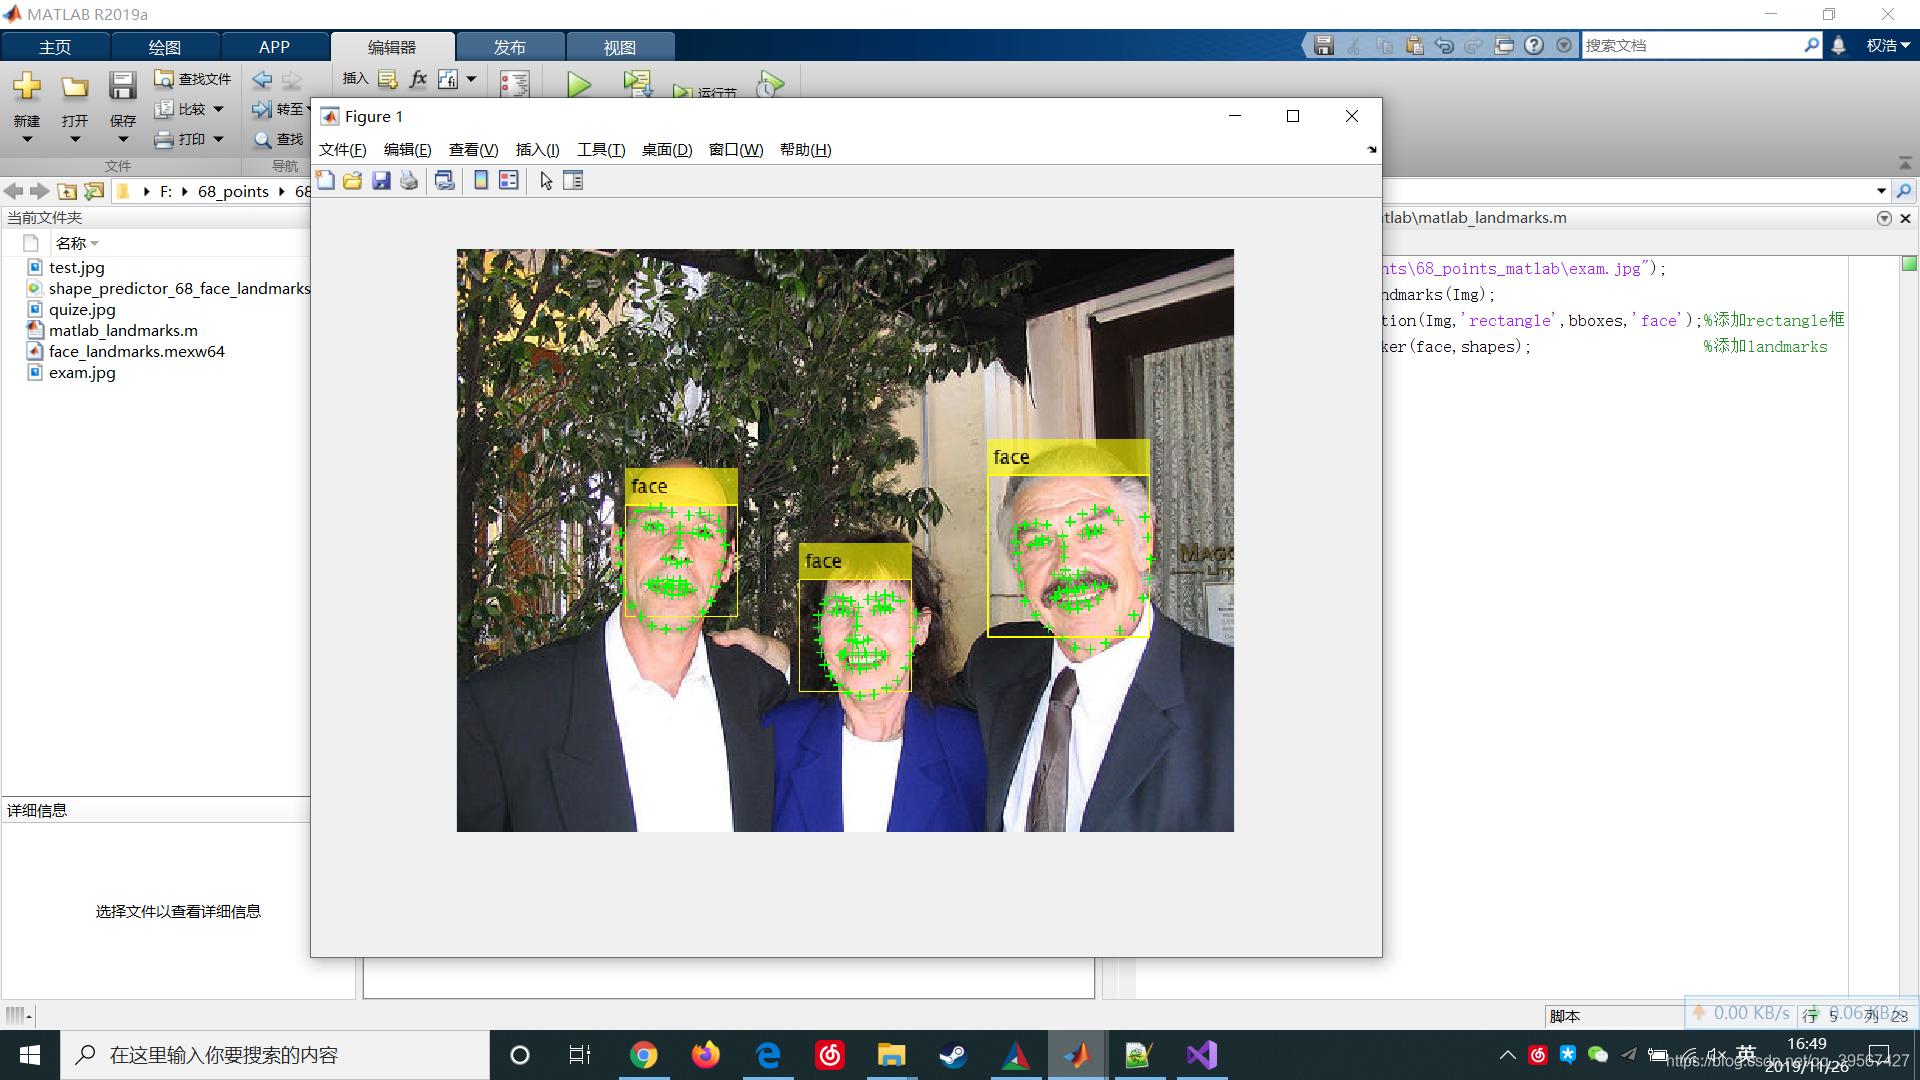Toggle Insert Colorbar in Figure toolbar
This screenshot has height=1080, width=1920.
pyautogui.click(x=481, y=181)
